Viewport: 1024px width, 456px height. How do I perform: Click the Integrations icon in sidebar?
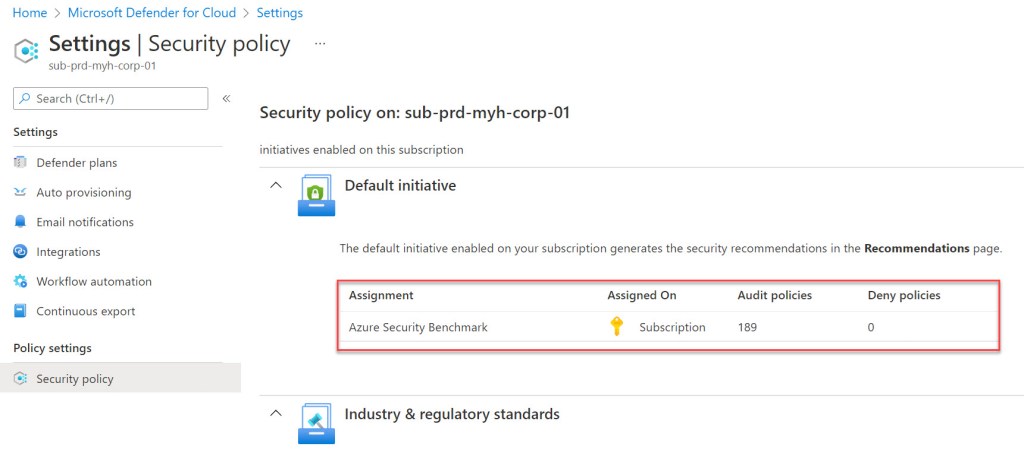click(20, 252)
